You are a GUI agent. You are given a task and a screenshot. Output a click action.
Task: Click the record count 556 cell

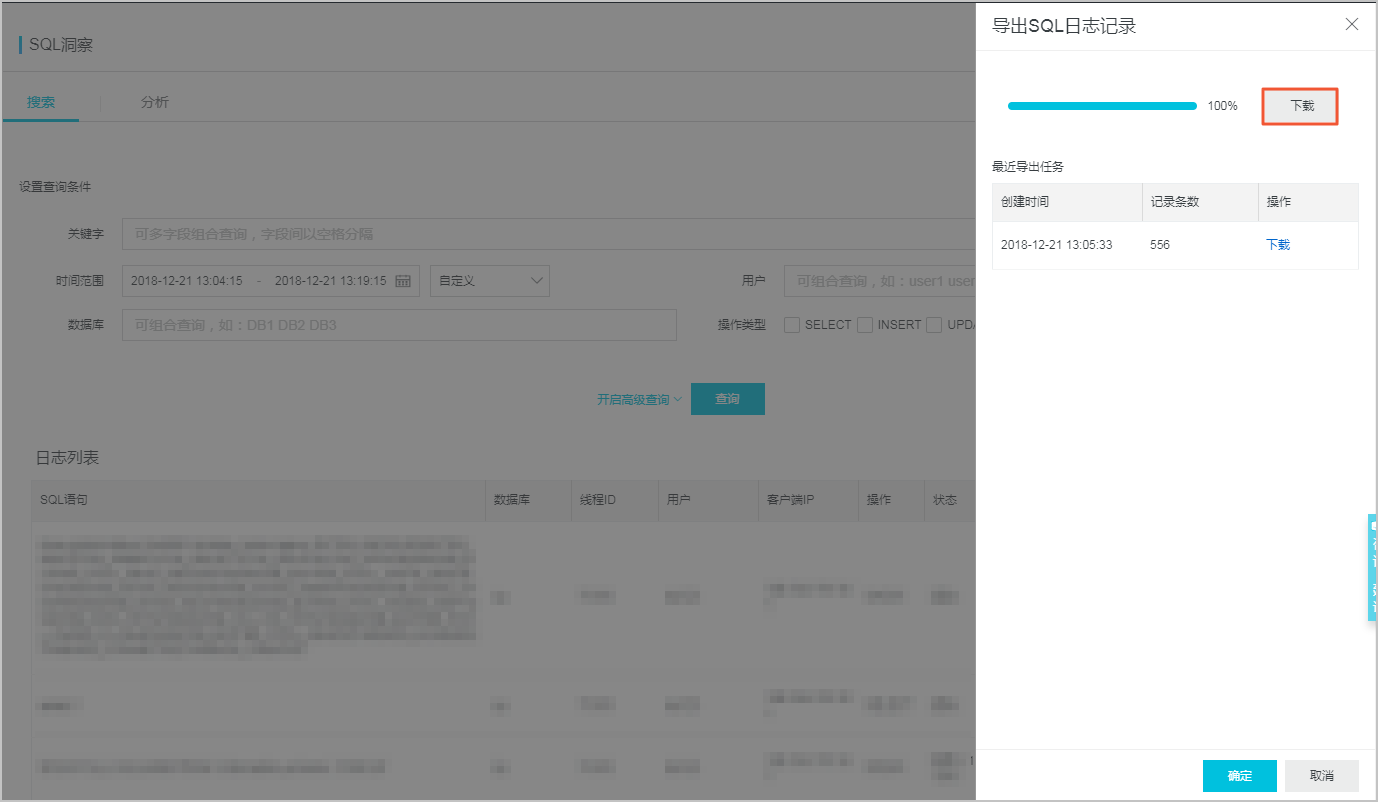pos(1160,245)
